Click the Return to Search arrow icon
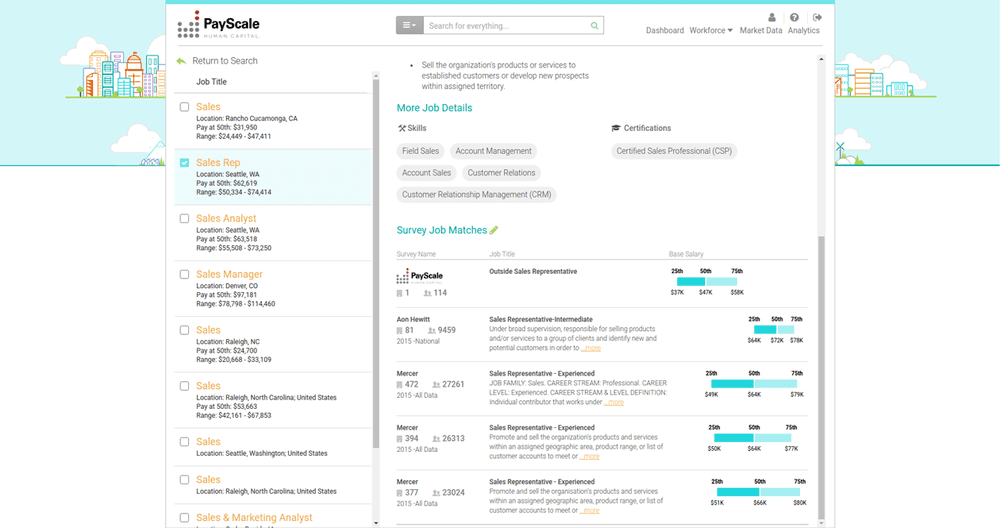The width and height of the screenshot is (1000, 528). pyautogui.click(x=181, y=61)
